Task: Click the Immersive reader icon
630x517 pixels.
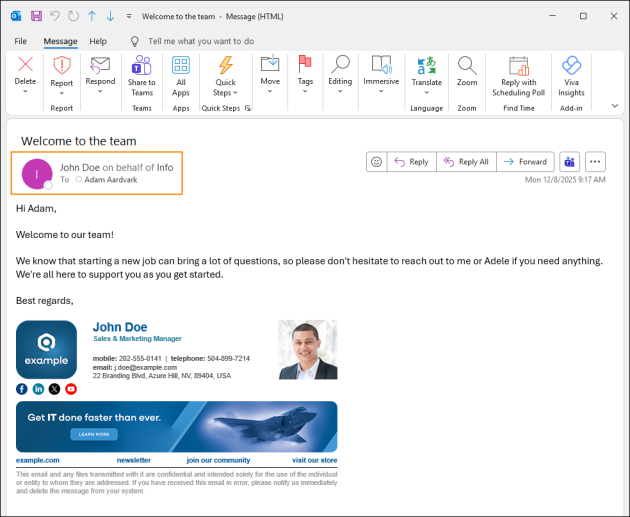Action: coord(381,64)
